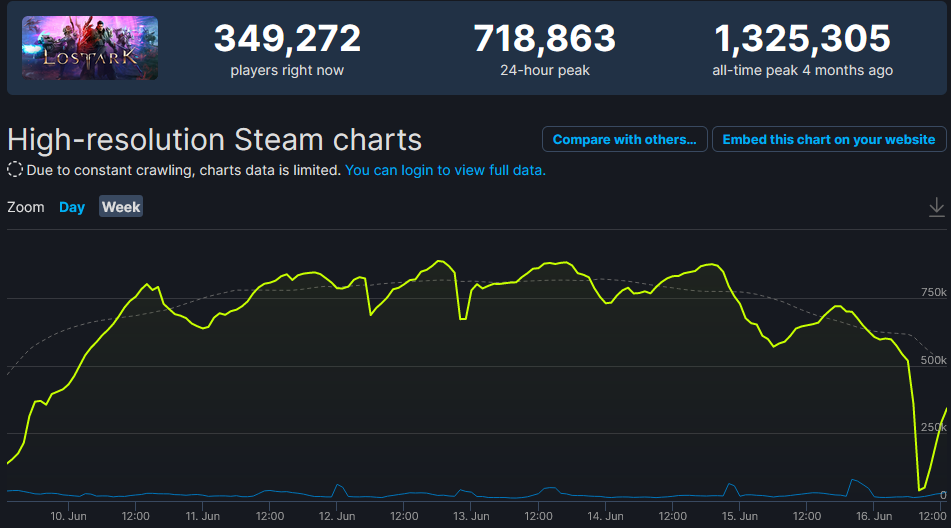Open the Compare with others dialog
The width and height of the screenshot is (951, 528).
pyautogui.click(x=624, y=140)
